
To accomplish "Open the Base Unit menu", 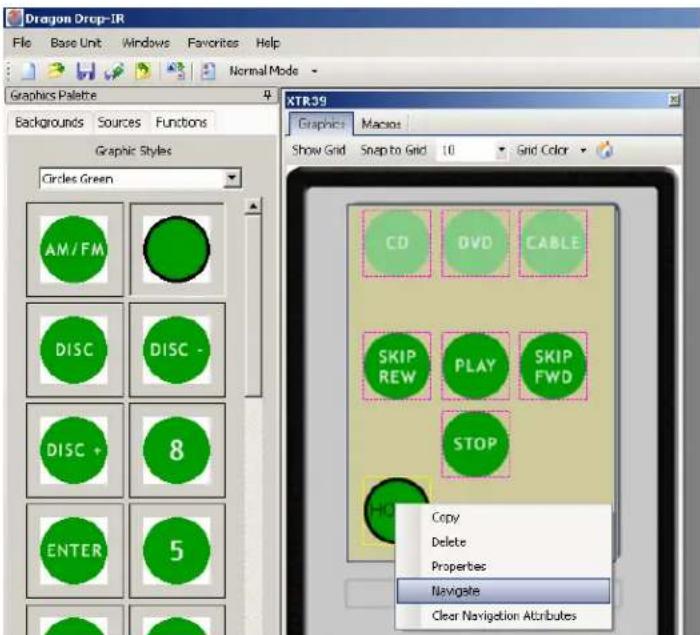I will (x=76, y=43).
